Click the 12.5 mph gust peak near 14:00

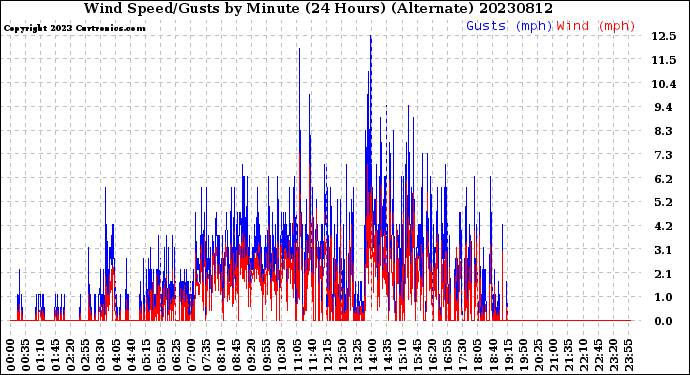[x=371, y=37]
